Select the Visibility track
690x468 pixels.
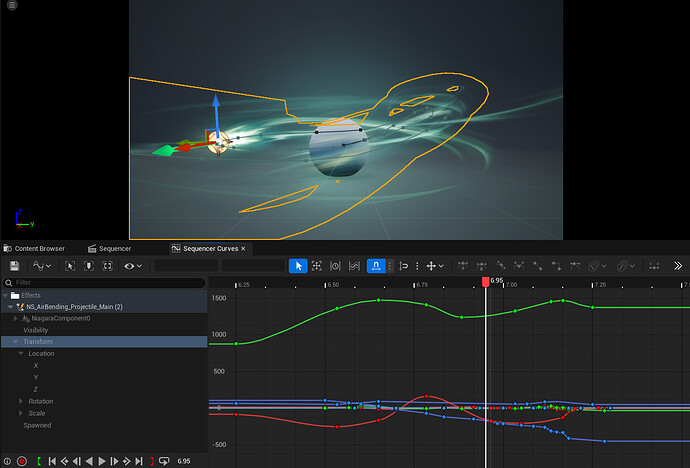(x=36, y=329)
